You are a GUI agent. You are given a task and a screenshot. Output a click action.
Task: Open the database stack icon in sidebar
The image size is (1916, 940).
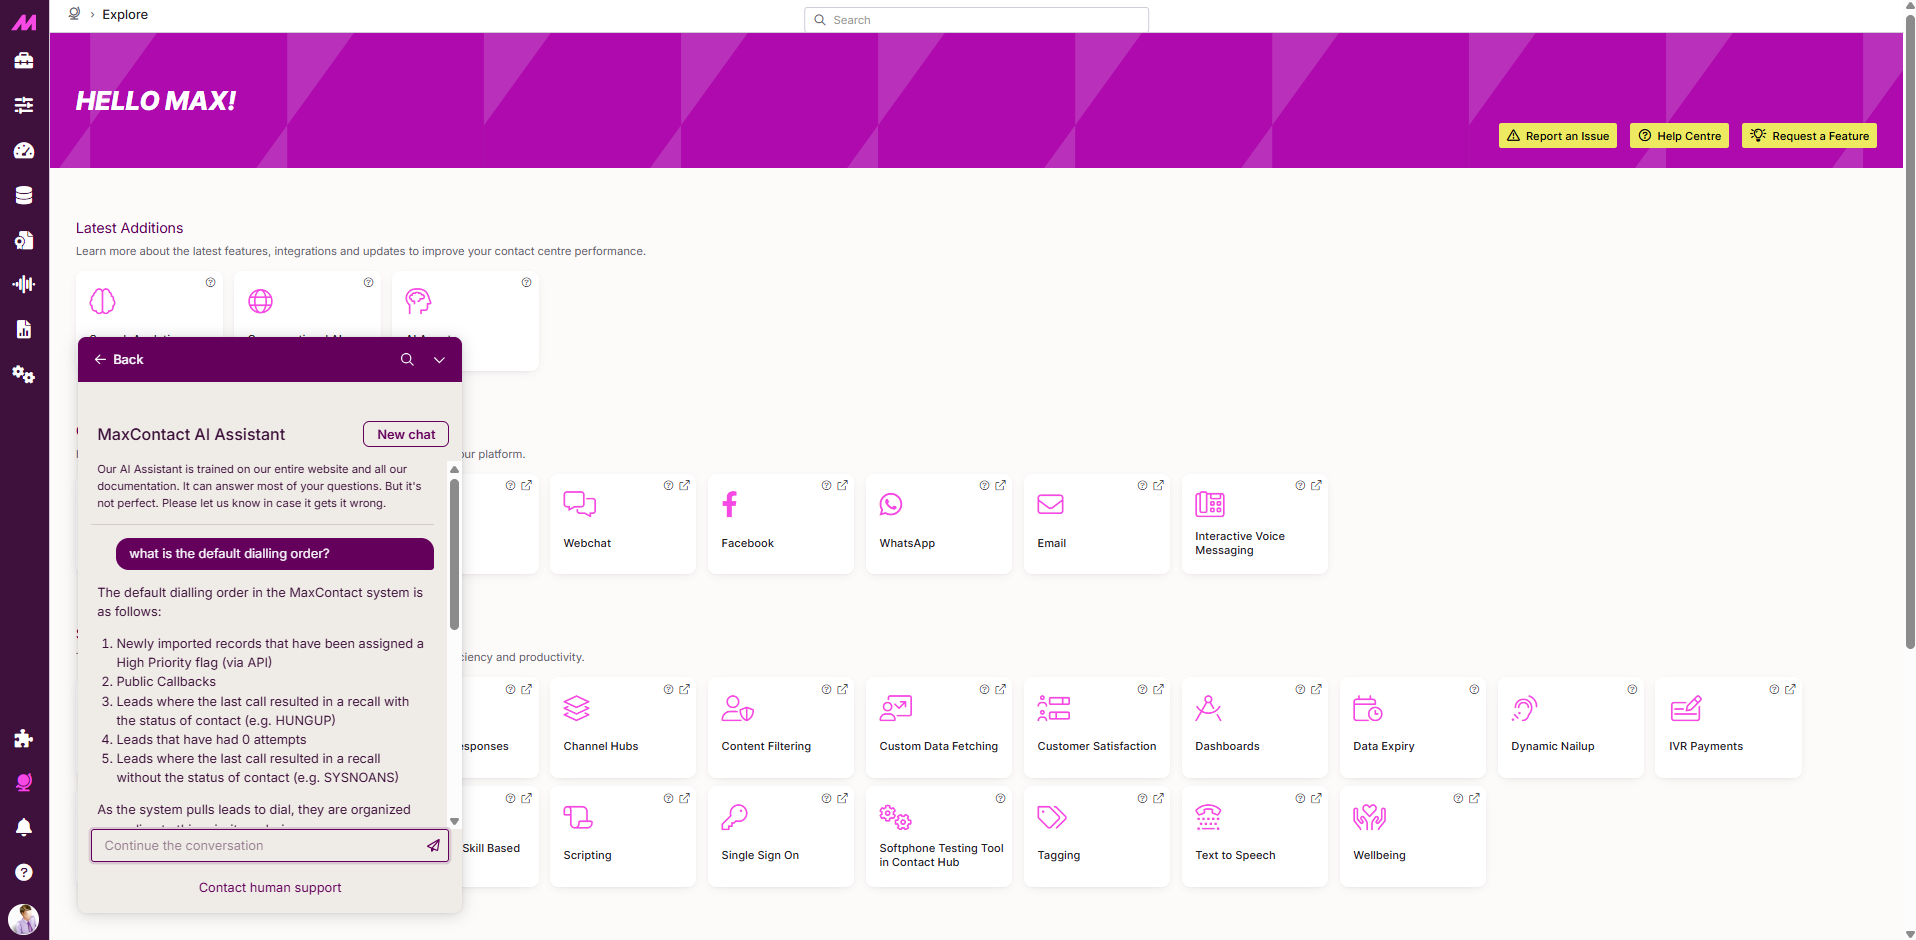pos(24,195)
